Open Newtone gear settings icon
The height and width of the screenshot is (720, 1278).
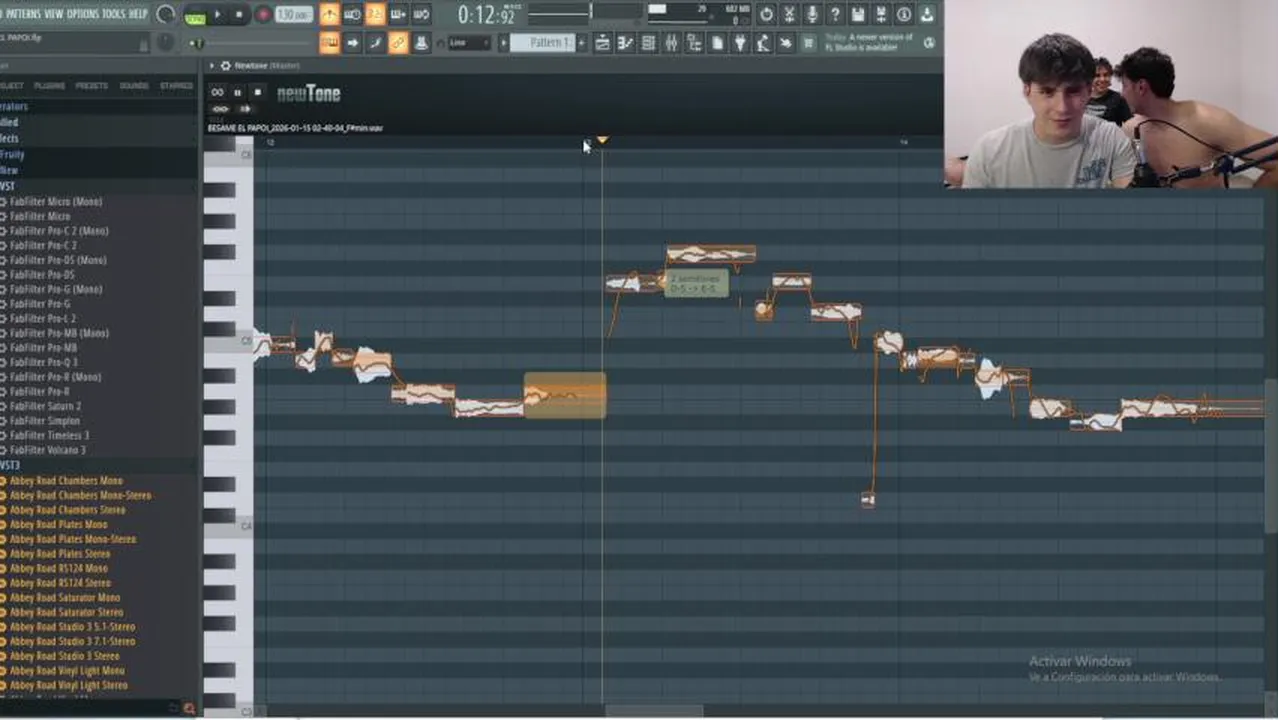[x=225, y=66]
